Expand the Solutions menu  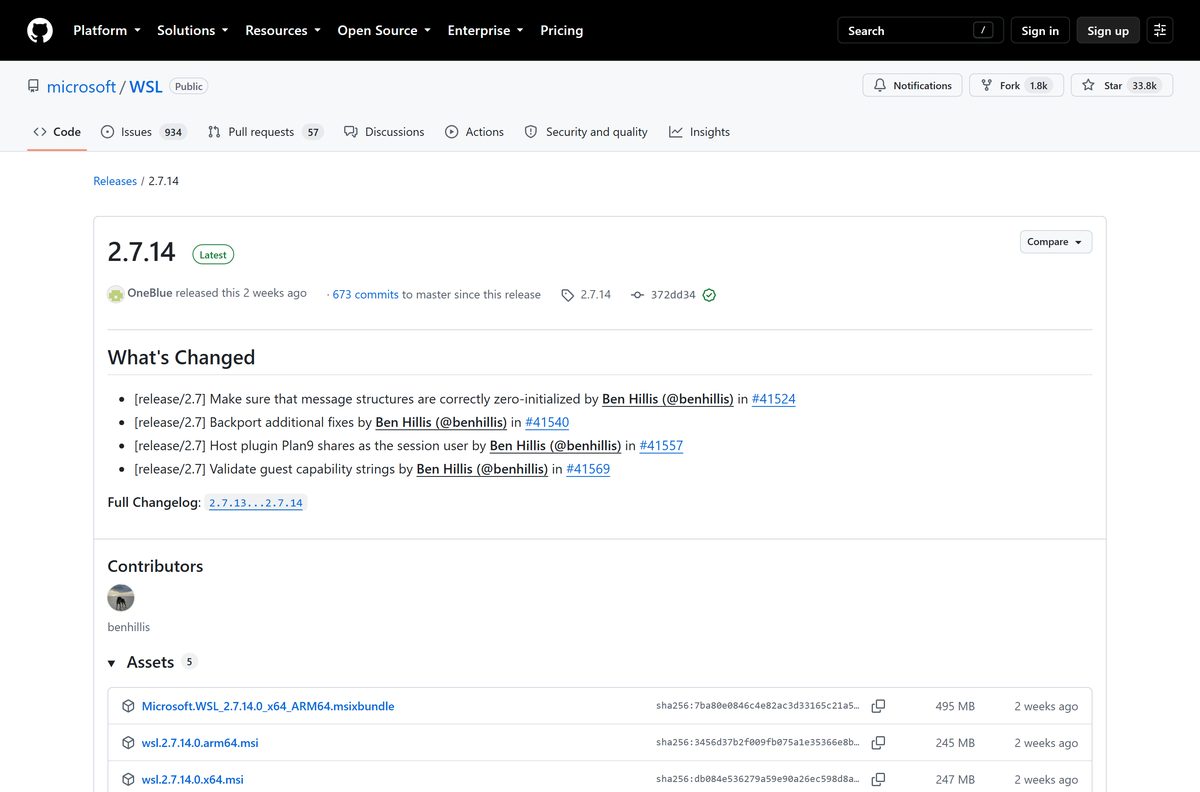tap(193, 30)
